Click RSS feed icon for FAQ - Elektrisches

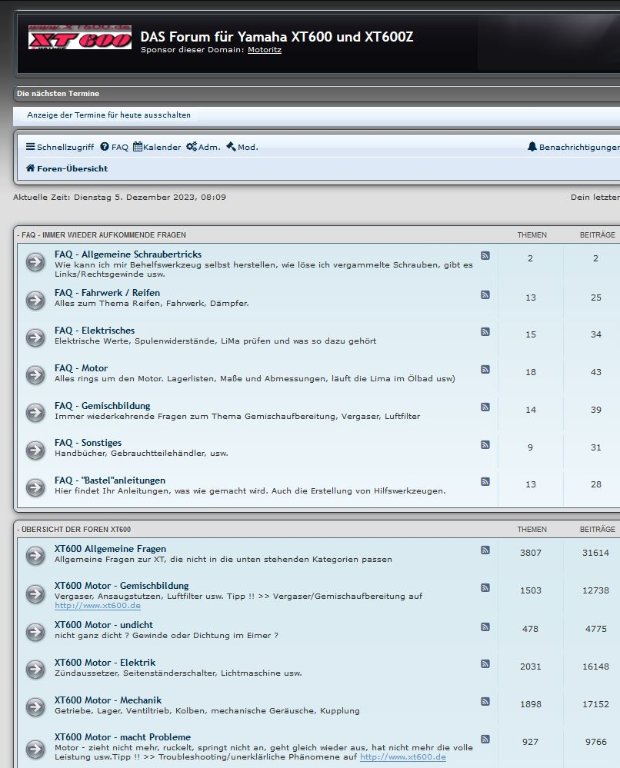pyautogui.click(x=485, y=332)
